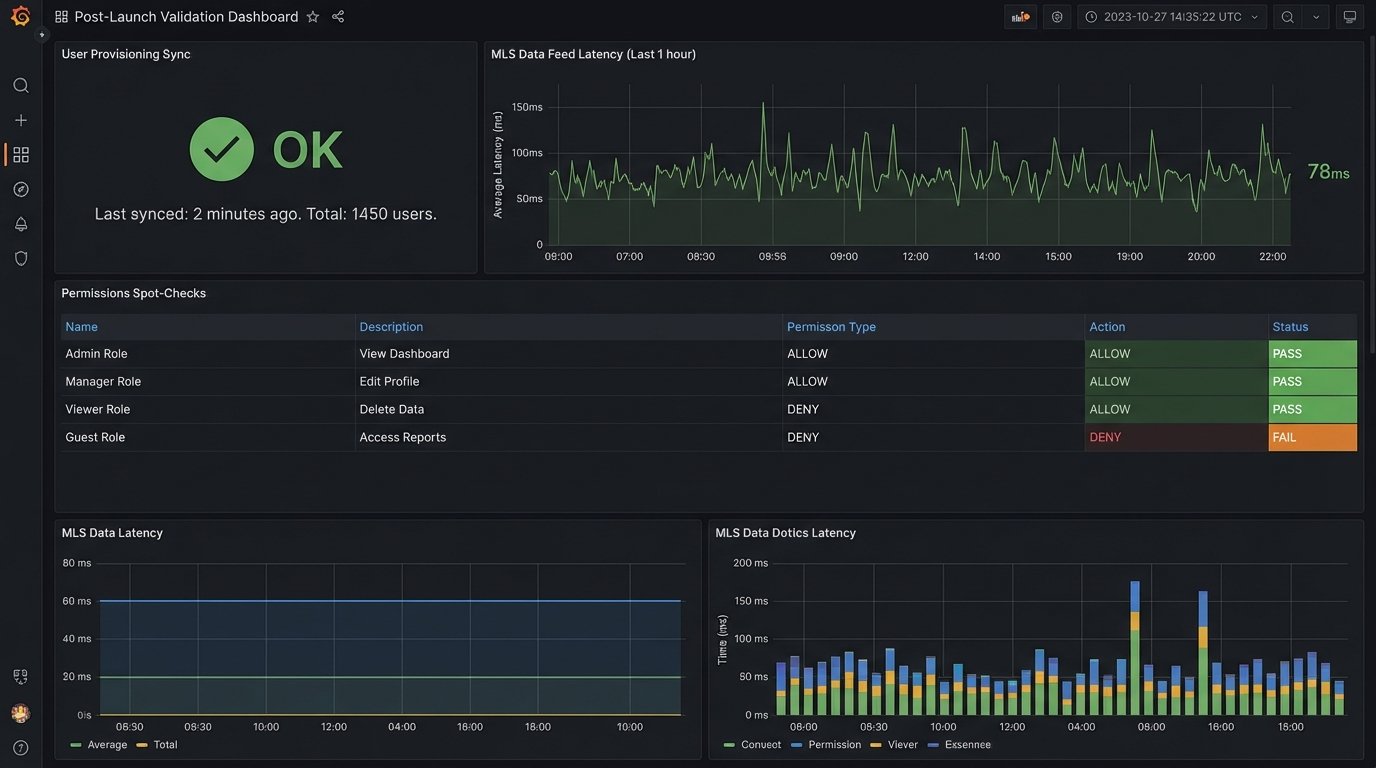Open the help question mark icon
The height and width of the screenshot is (768, 1376).
20,747
